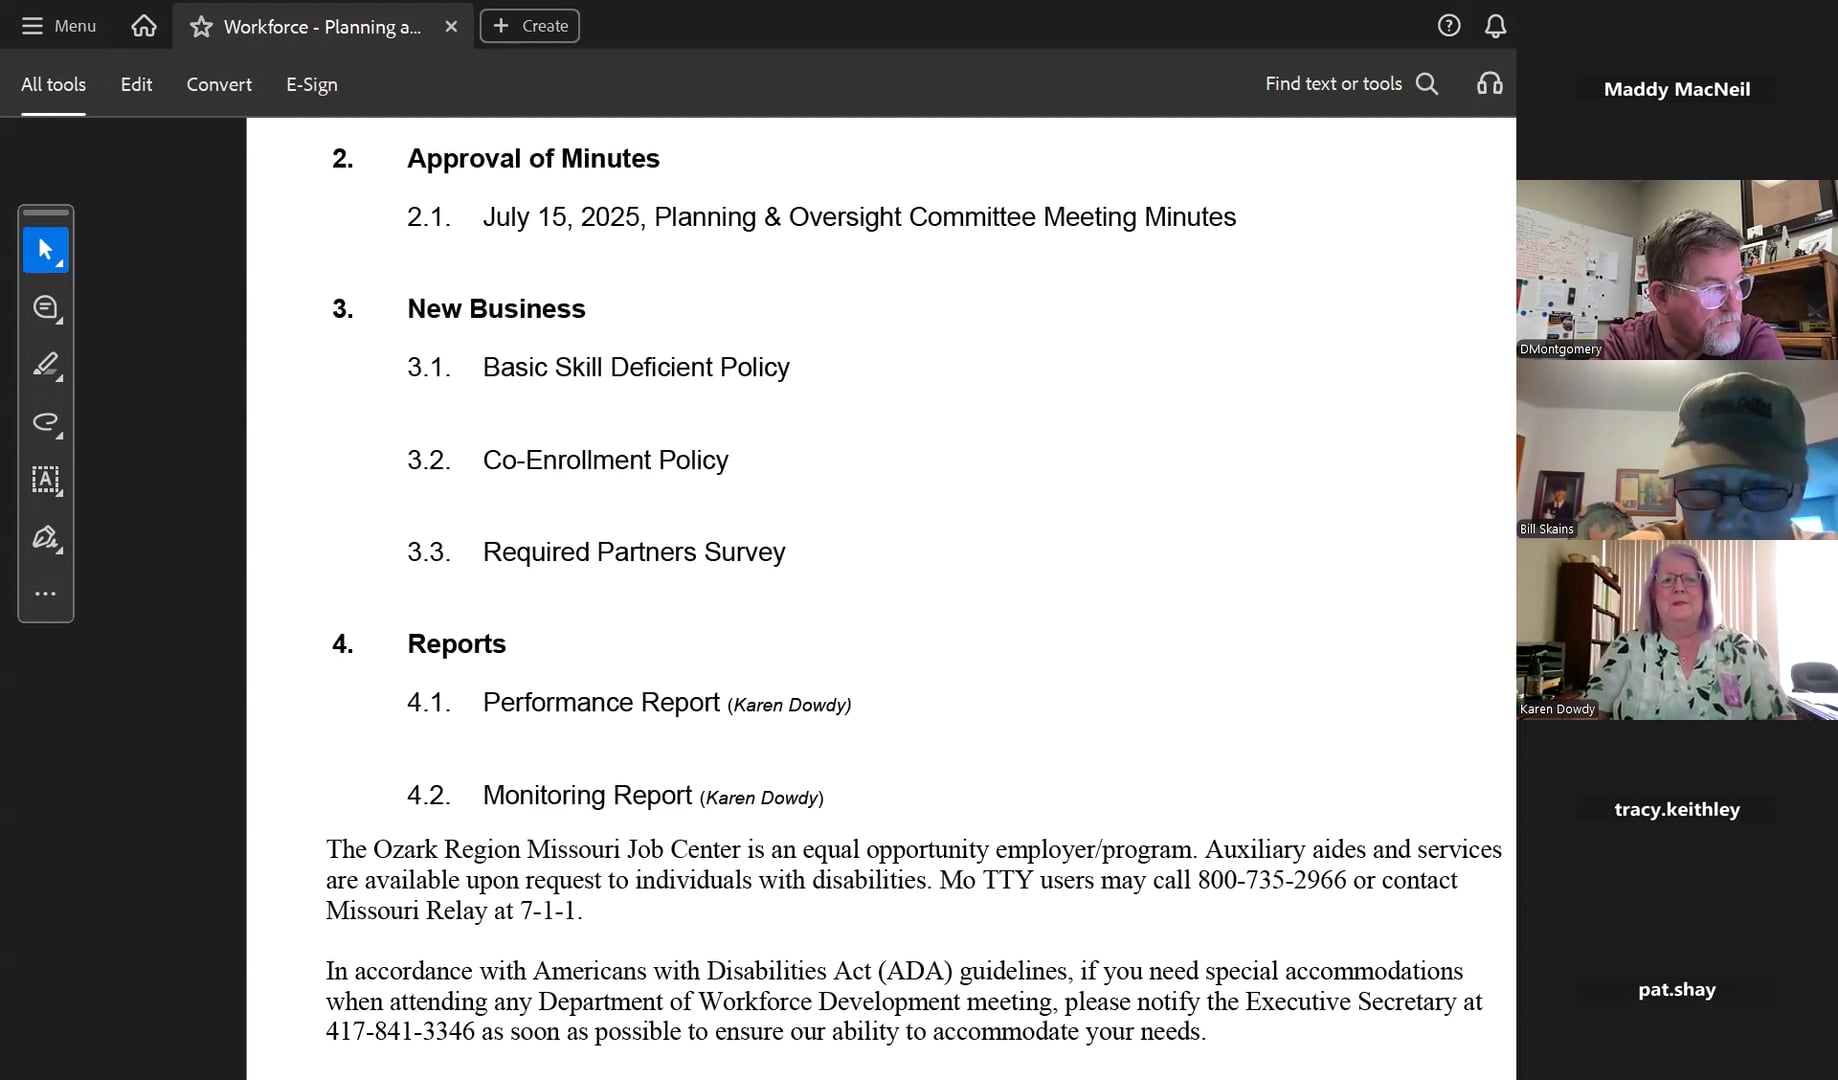Expand the highlight tool options triangle
Screen dimensions: 1838x1080
point(58,380)
